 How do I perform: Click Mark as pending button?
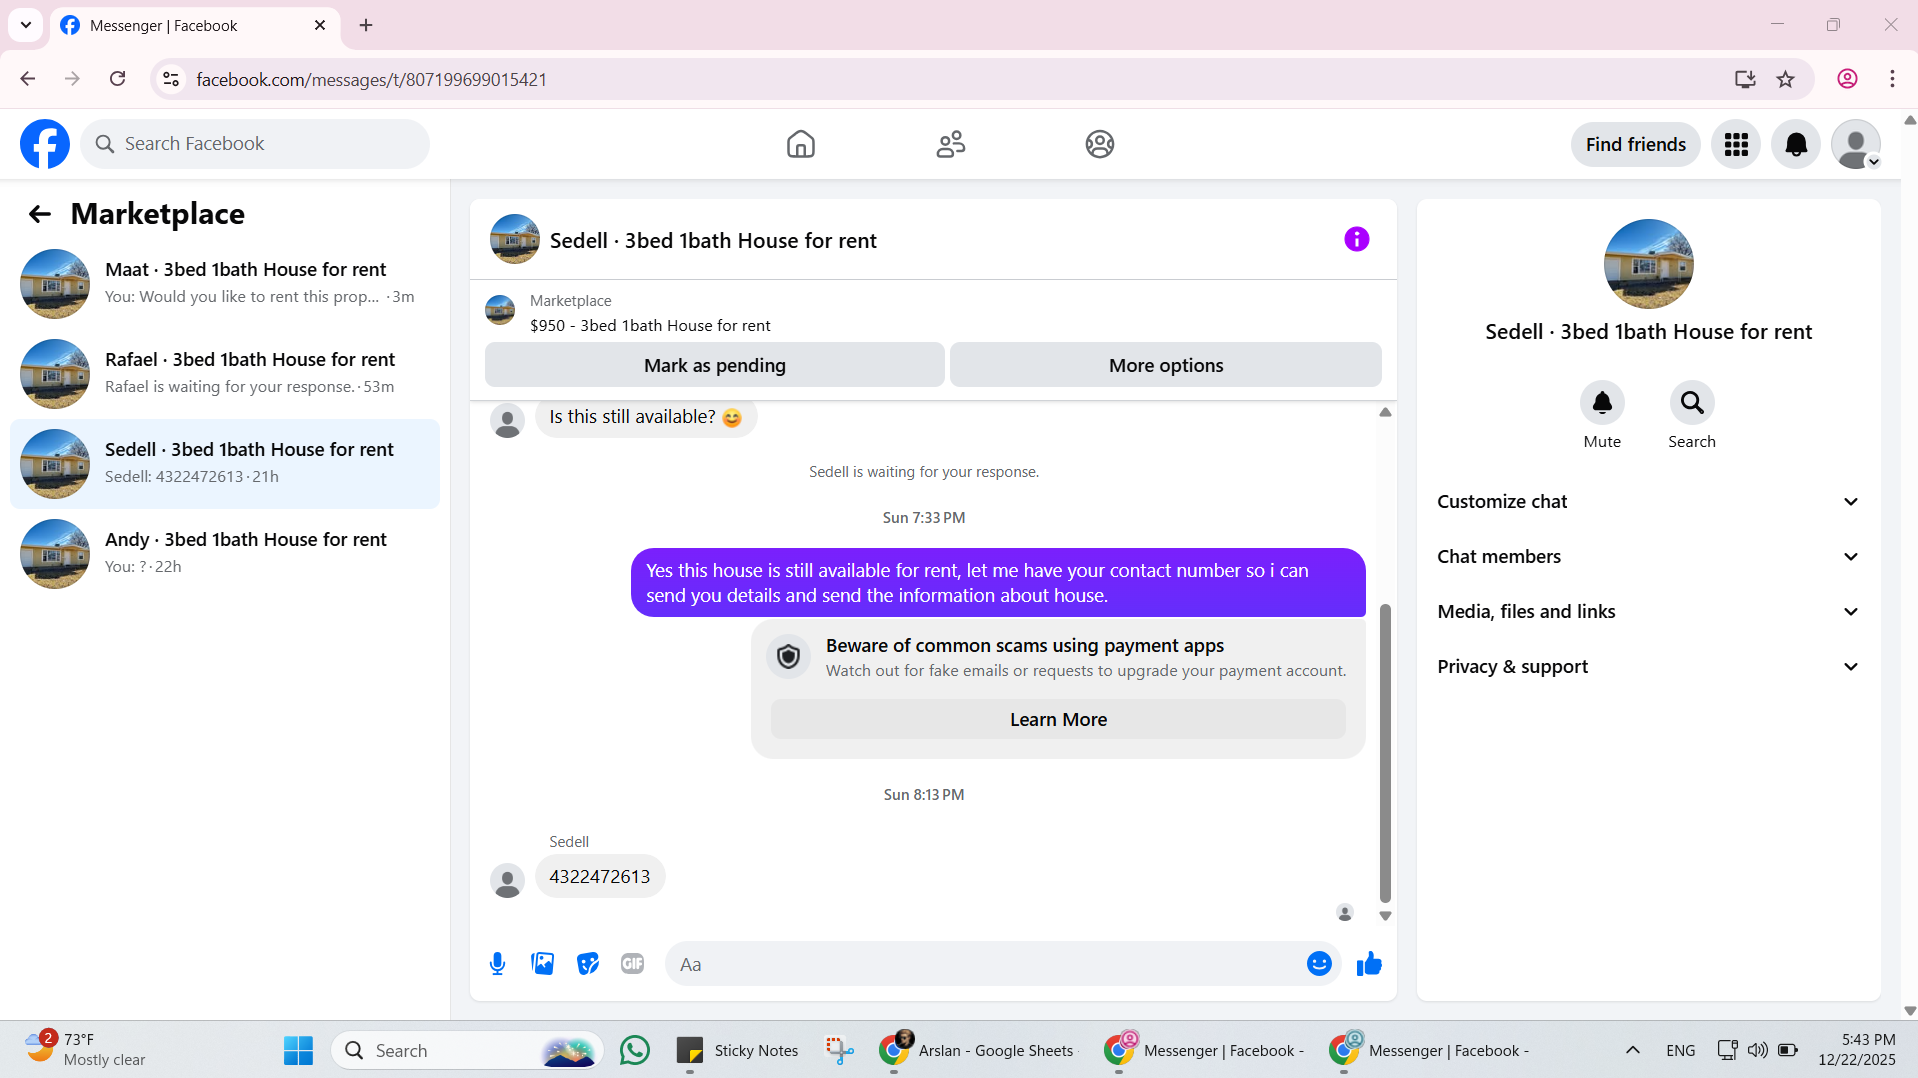pos(714,365)
